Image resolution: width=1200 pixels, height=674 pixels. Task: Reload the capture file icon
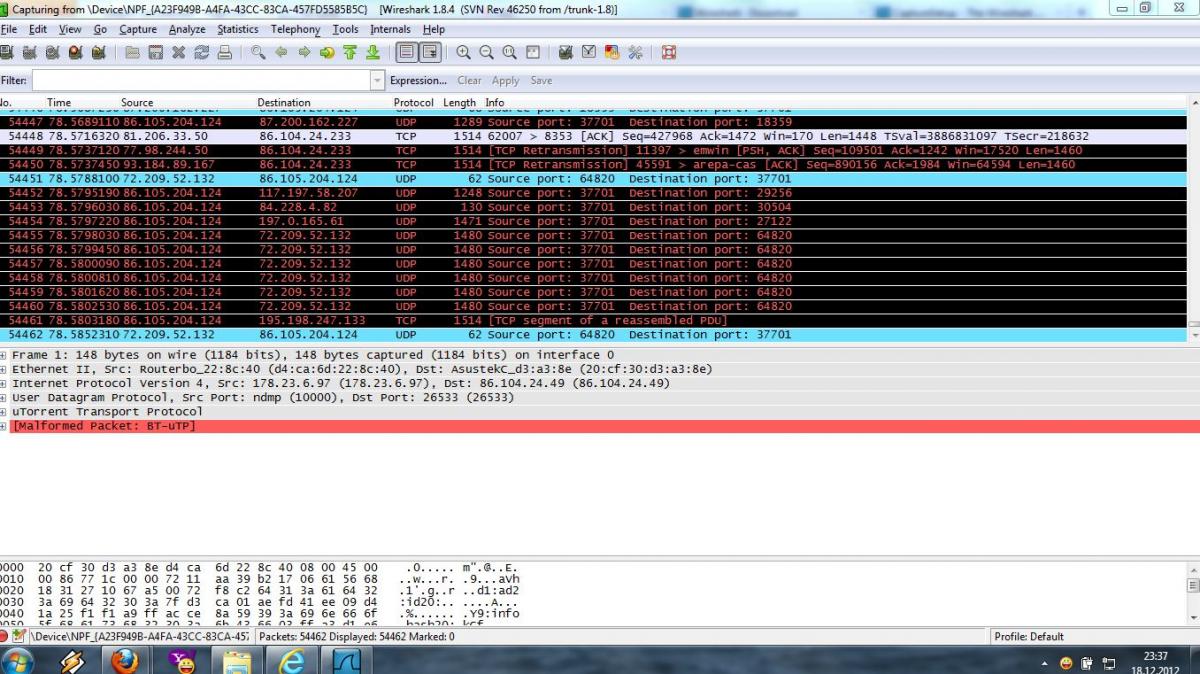tap(201, 52)
